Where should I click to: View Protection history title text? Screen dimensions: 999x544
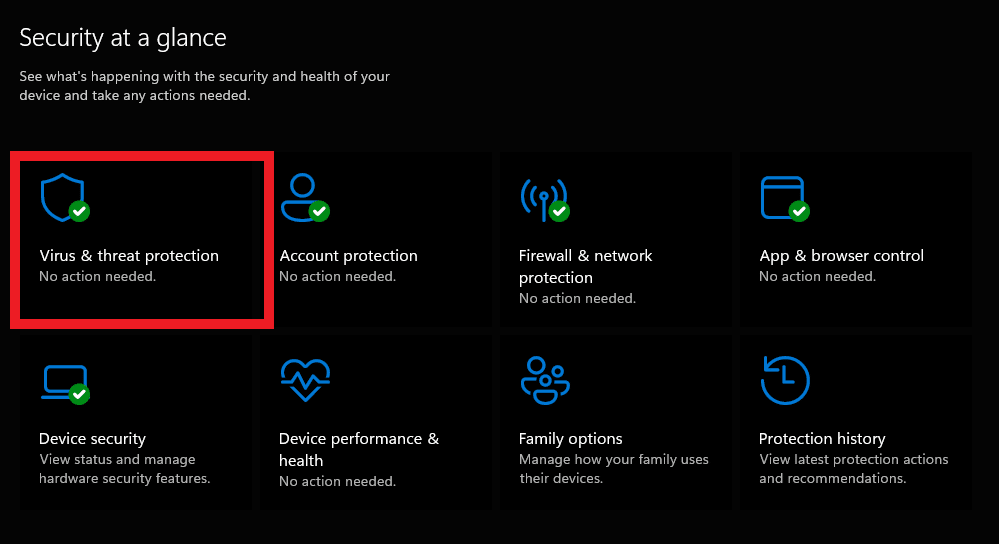(822, 439)
